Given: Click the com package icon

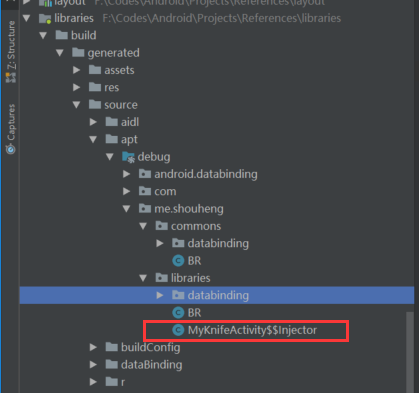Looking at the screenshot, I should point(145,191).
